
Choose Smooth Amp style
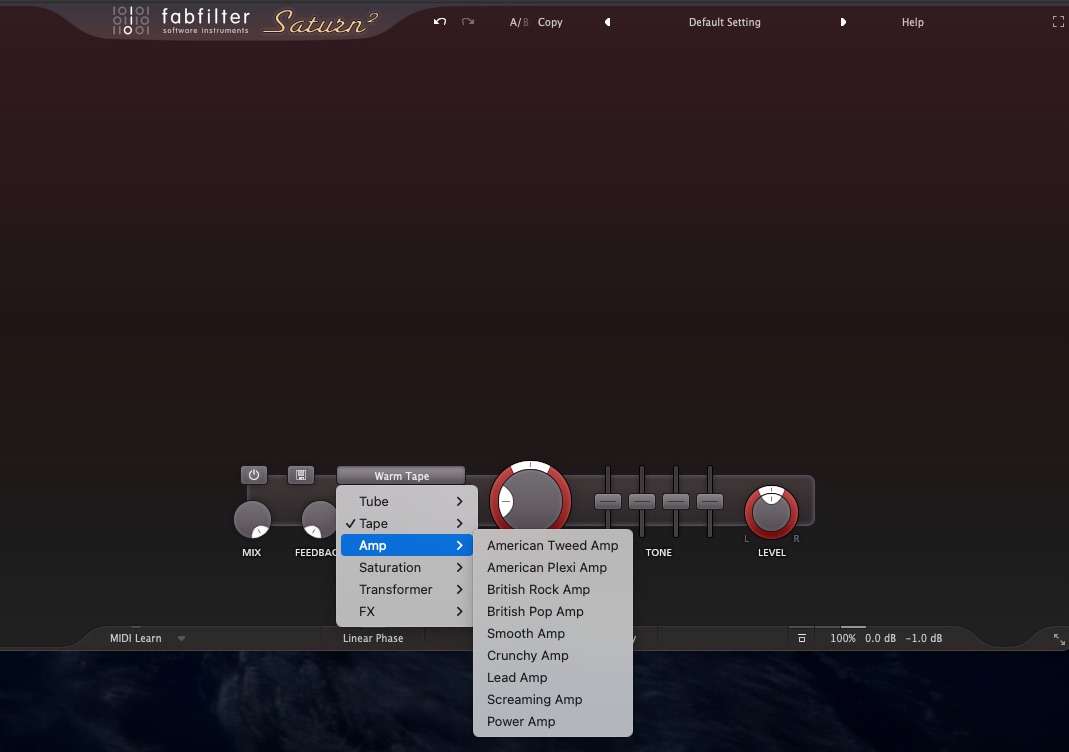pyautogui.click(x=552, y=633)
